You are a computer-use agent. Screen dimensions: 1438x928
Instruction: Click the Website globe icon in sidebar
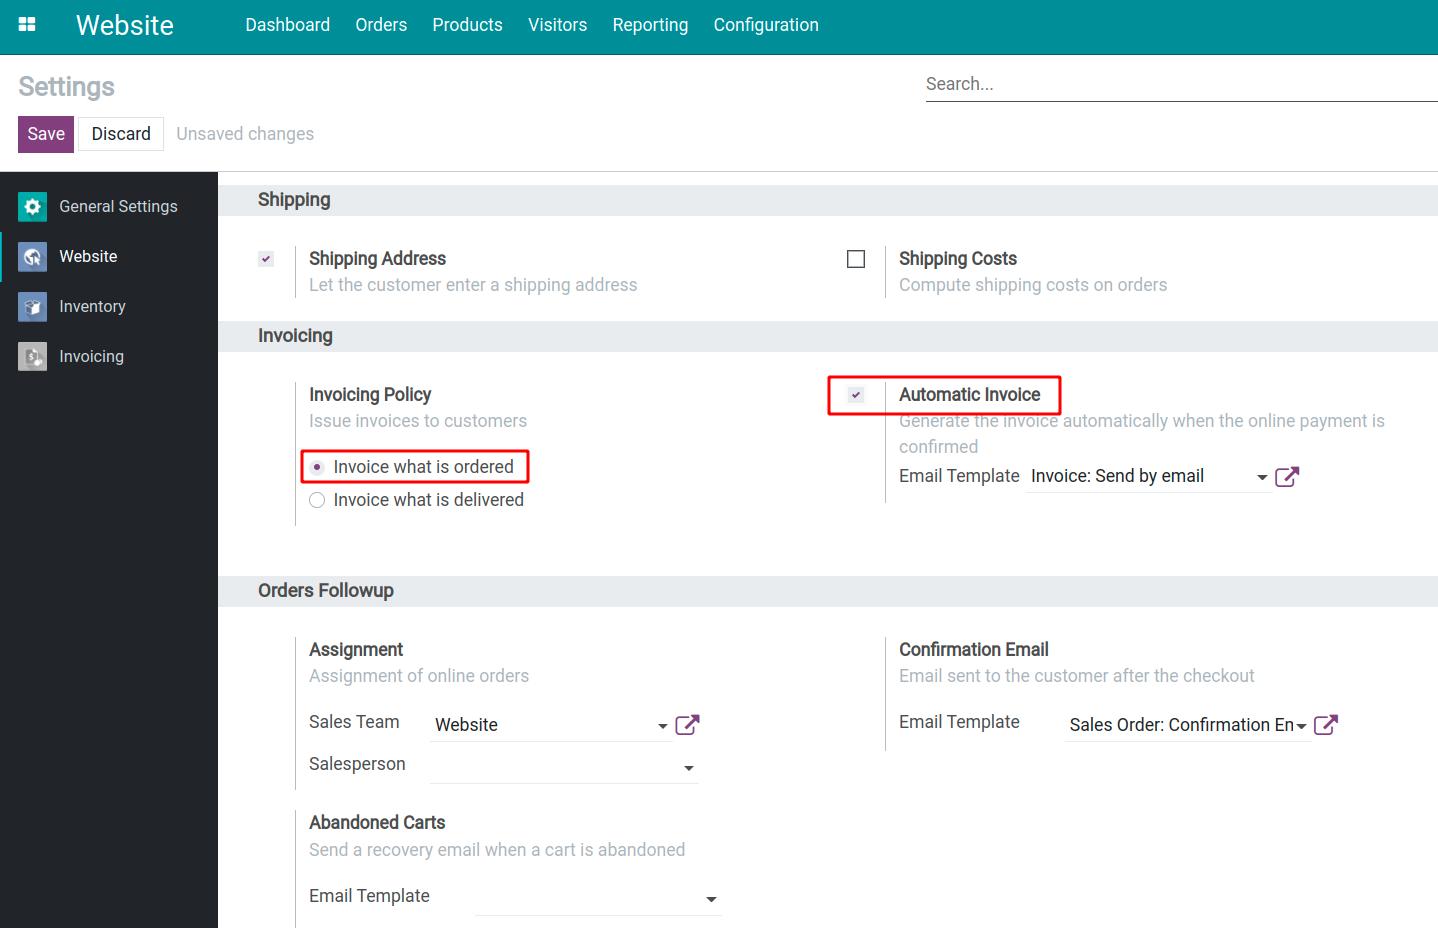tap(33, 257)
